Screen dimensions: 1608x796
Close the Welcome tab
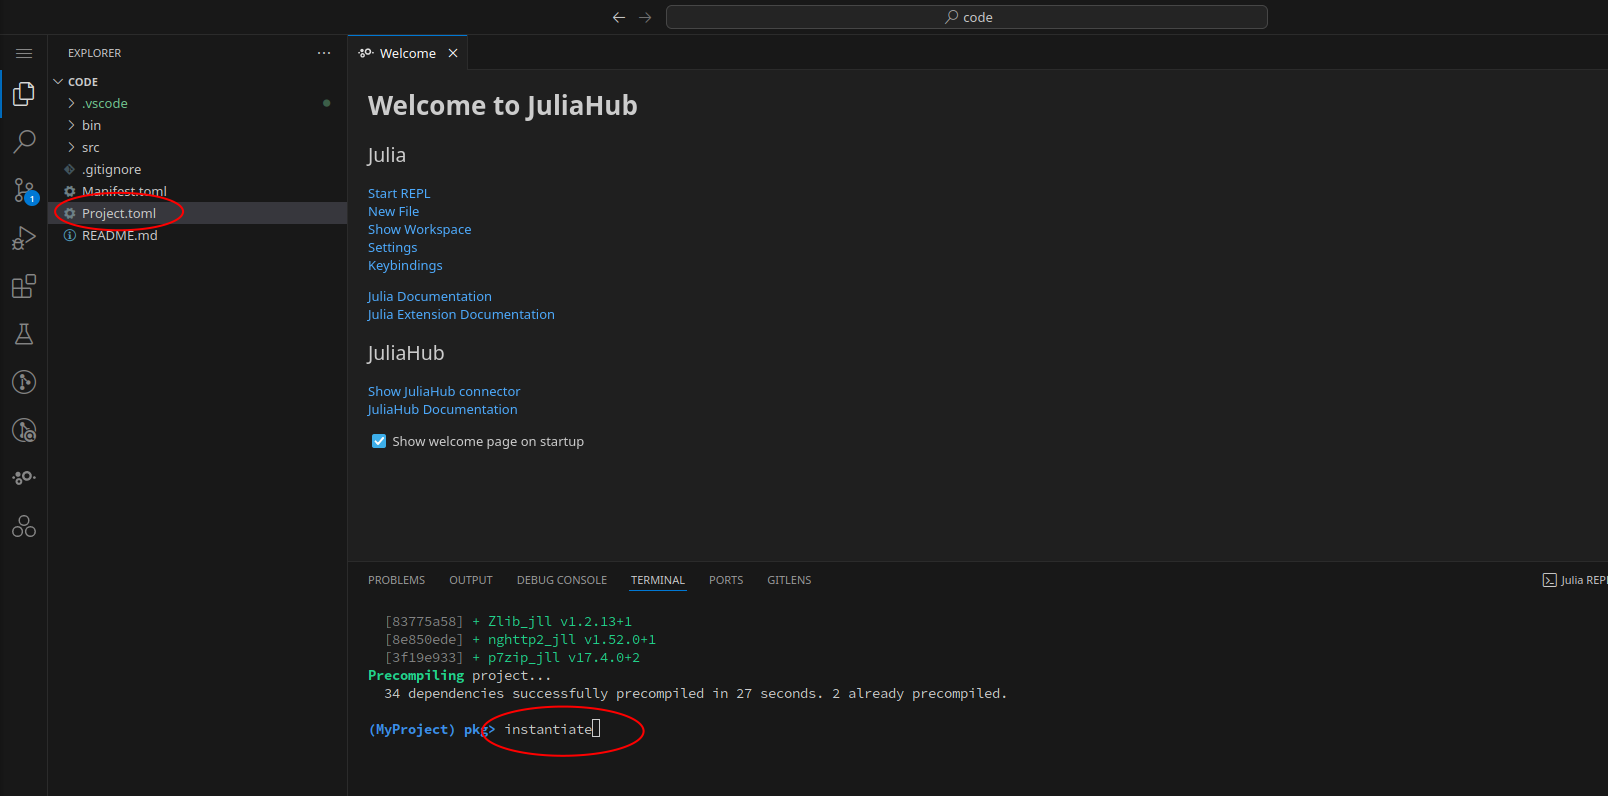pyautogui.click(x=453, y=53)
